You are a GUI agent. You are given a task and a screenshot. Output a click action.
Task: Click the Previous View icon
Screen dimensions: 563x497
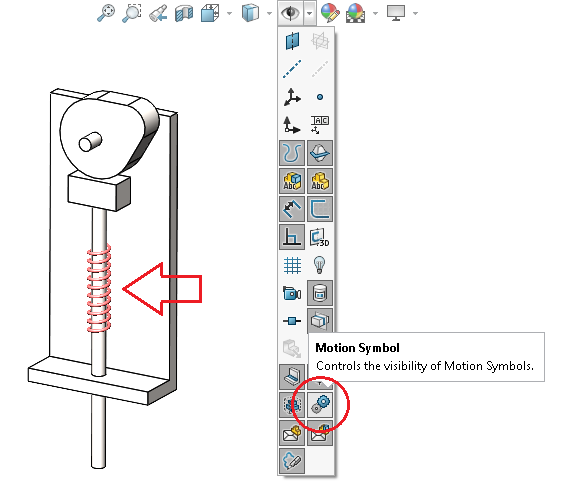click(x=158, y=13)
